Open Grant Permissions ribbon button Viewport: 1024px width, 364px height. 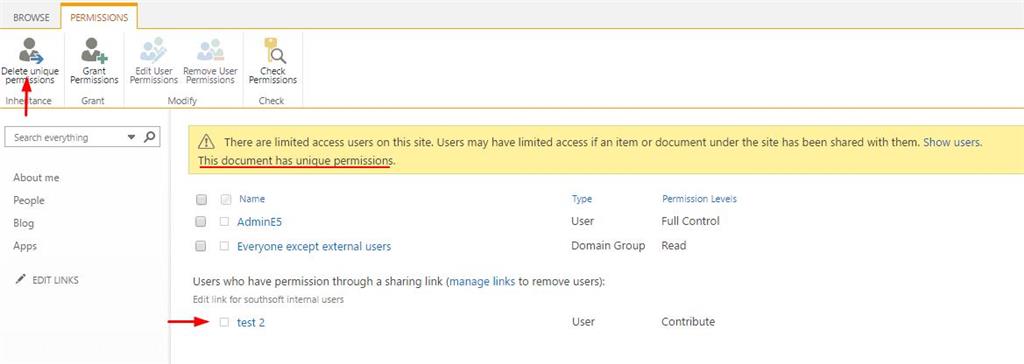click(x=95, y=61)
